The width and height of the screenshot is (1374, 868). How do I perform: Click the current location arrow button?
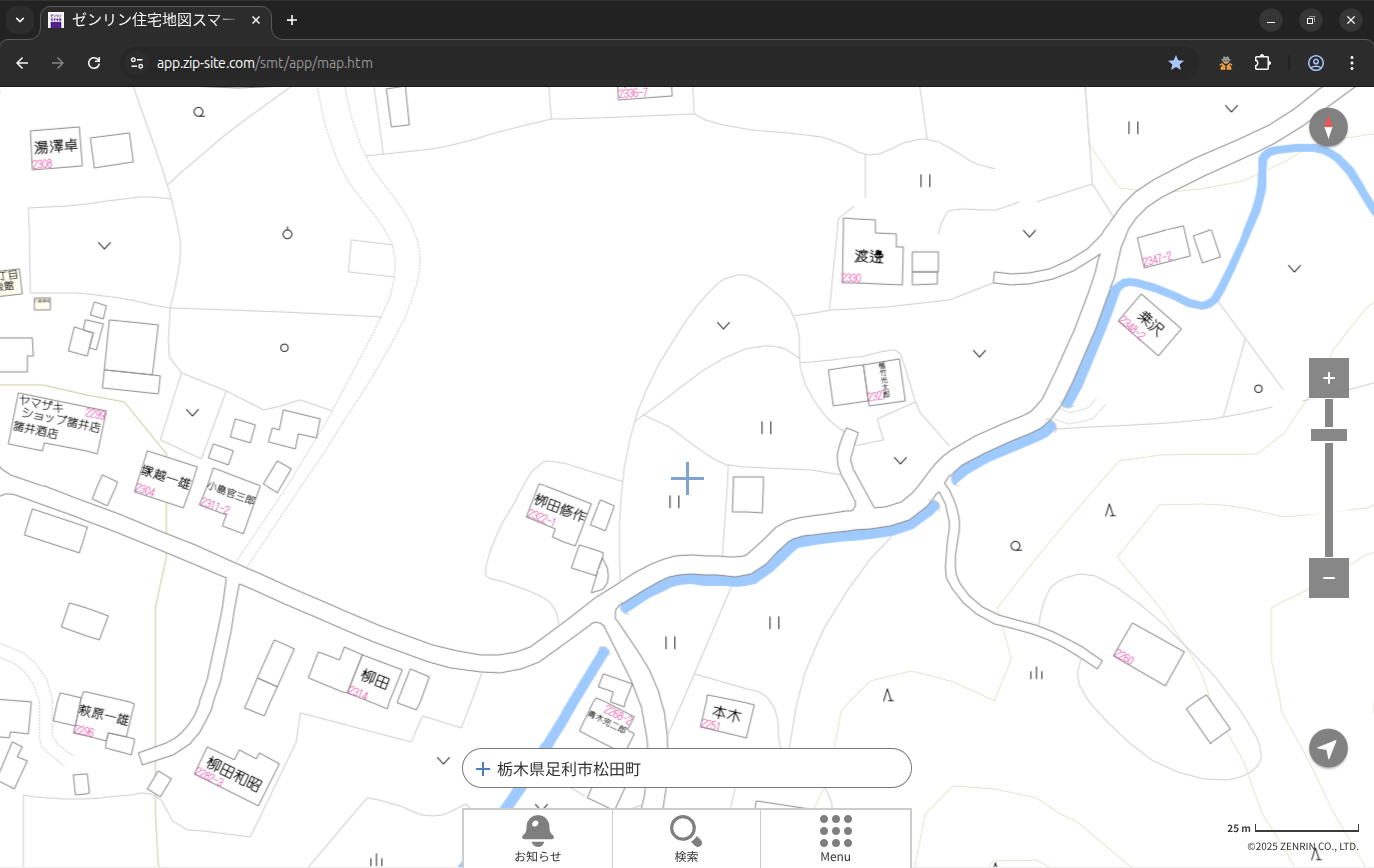coord(1328,748)
